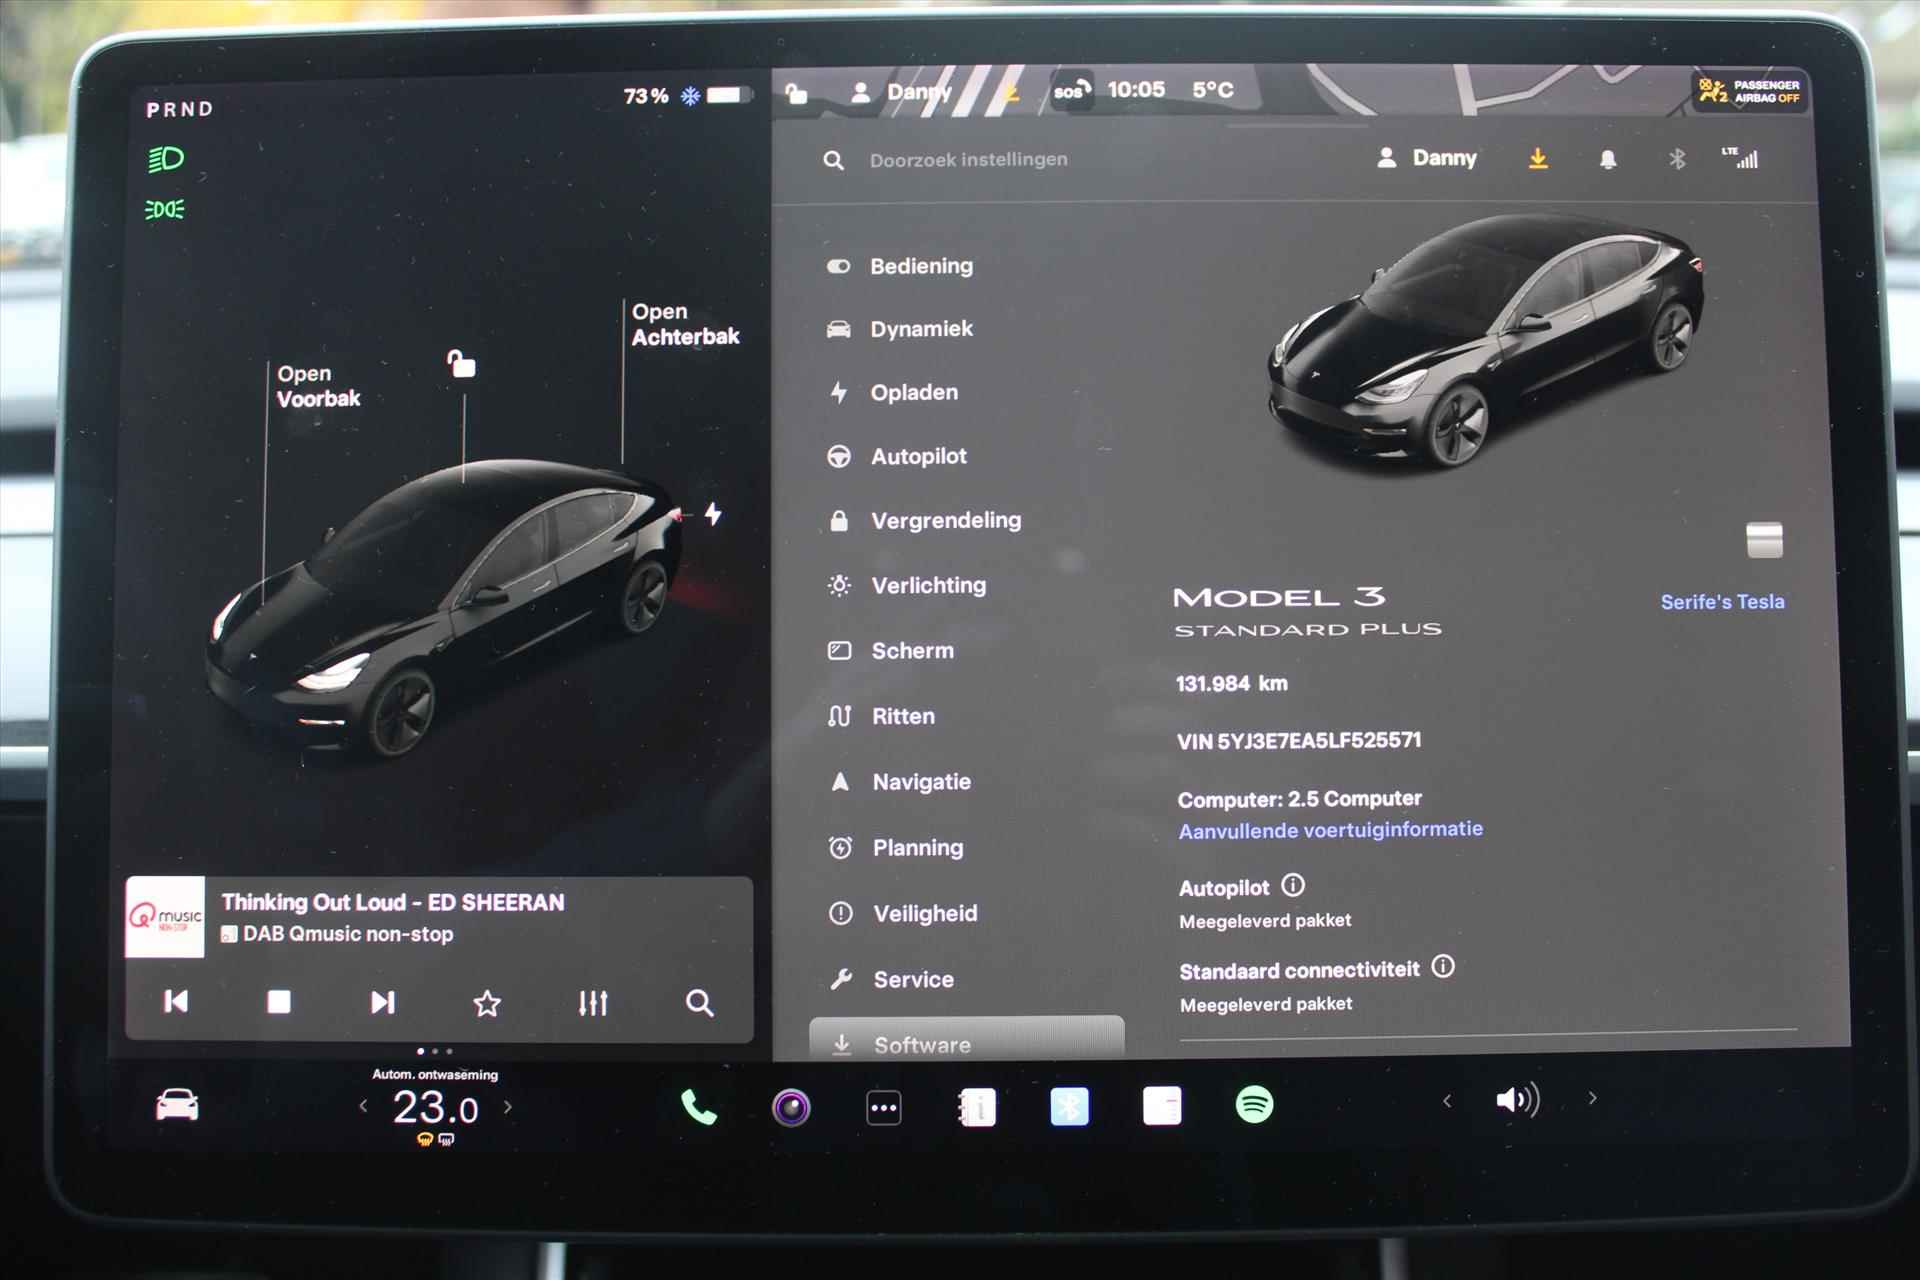
Task: Open Scherm settings
Action: point(891,651)
